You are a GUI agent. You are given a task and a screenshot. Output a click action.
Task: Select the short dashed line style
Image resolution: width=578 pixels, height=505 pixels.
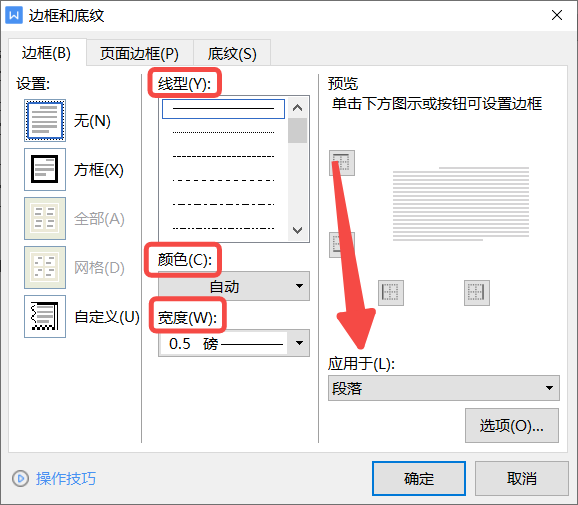click(x=223, y=156)
